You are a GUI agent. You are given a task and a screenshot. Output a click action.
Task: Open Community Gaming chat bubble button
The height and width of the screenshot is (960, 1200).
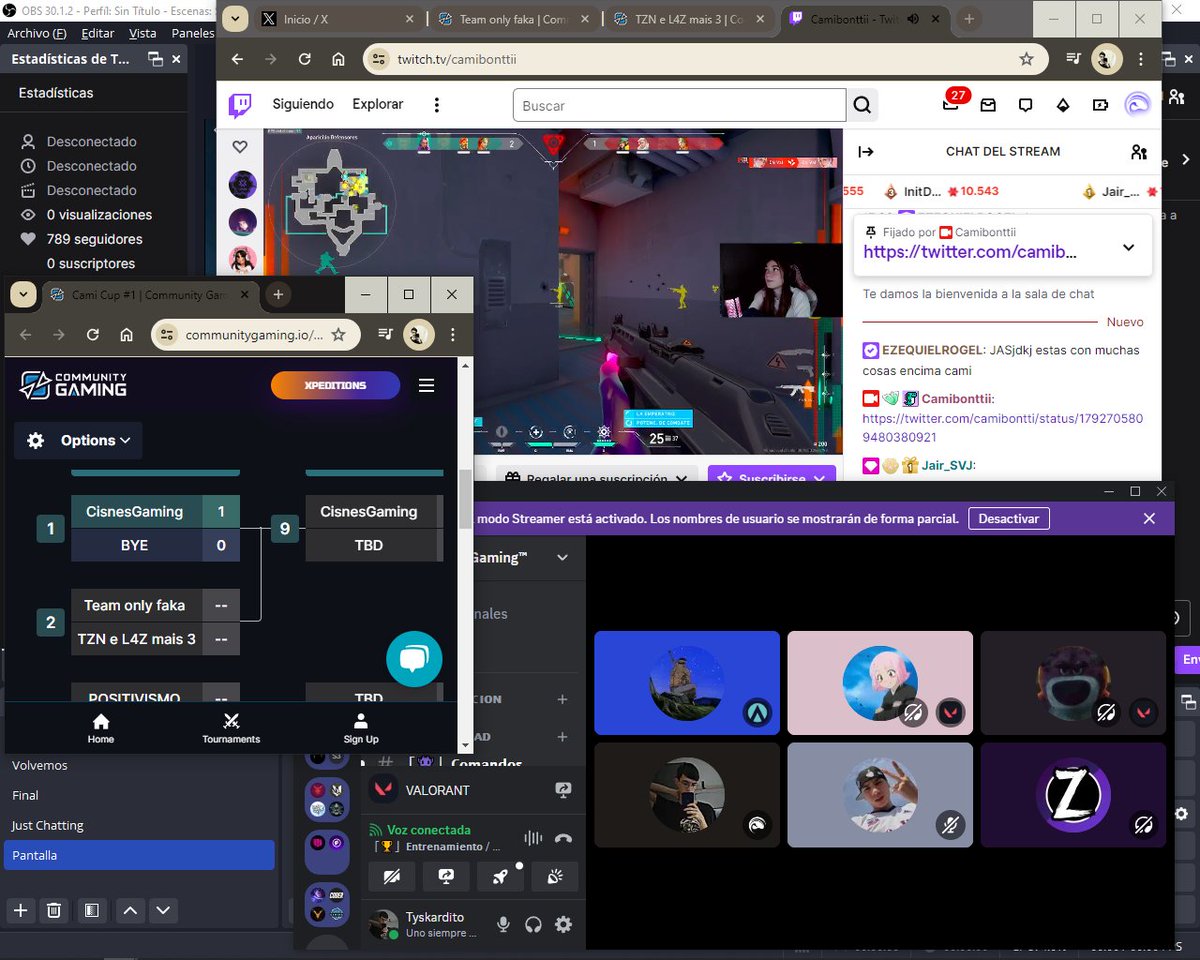(x=414, y=658)
